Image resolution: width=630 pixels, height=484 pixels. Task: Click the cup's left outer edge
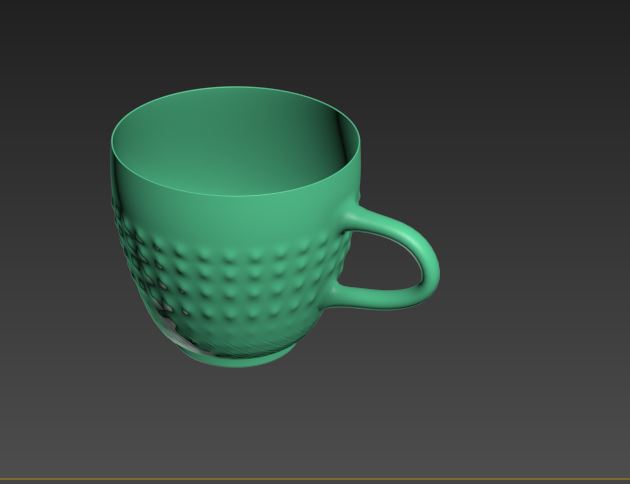pyautogui.click(x=111, y=200)
